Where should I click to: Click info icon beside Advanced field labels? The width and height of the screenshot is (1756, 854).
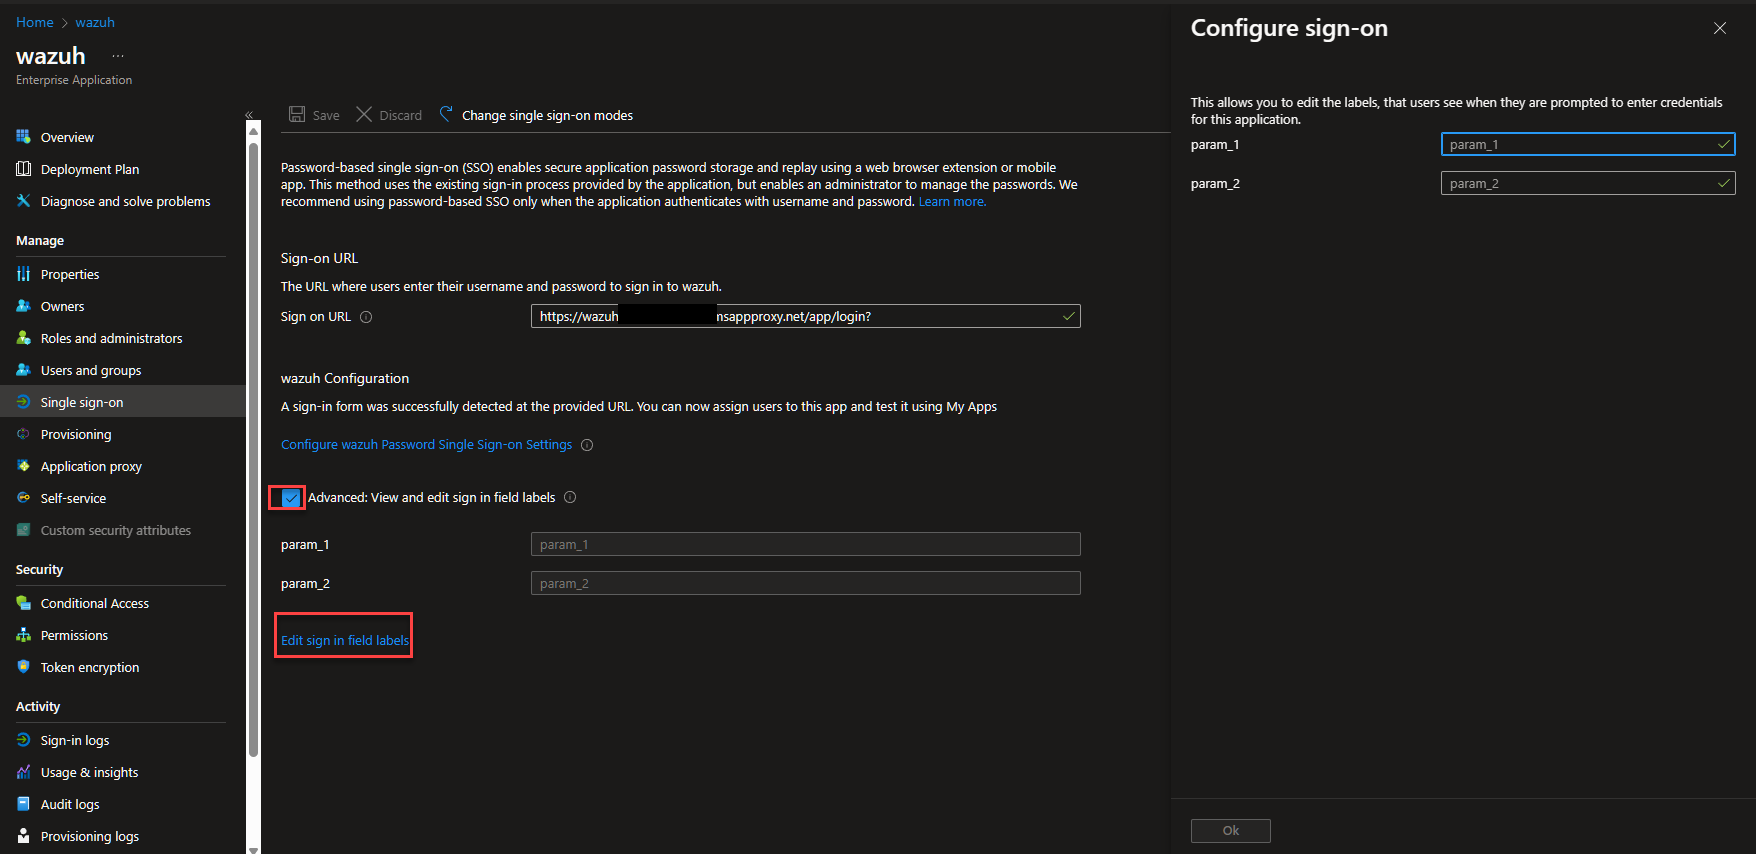(x=570, y=497)
